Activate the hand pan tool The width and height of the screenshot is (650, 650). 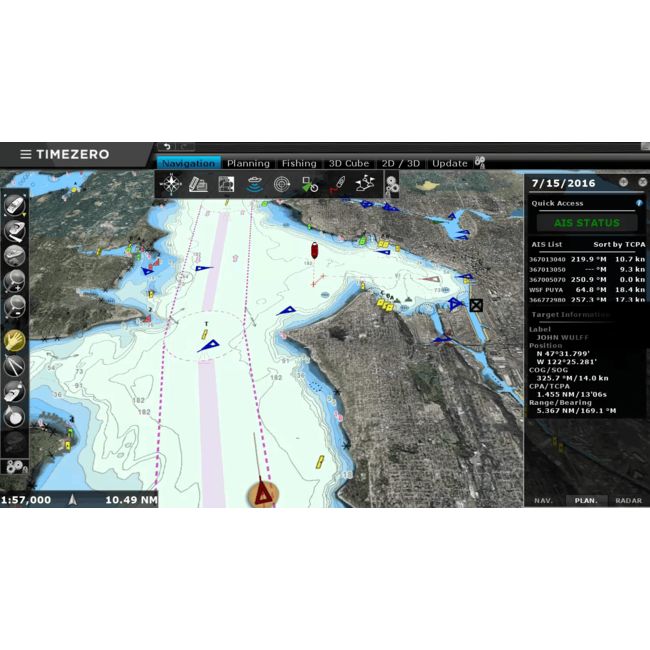coord(14,340)
